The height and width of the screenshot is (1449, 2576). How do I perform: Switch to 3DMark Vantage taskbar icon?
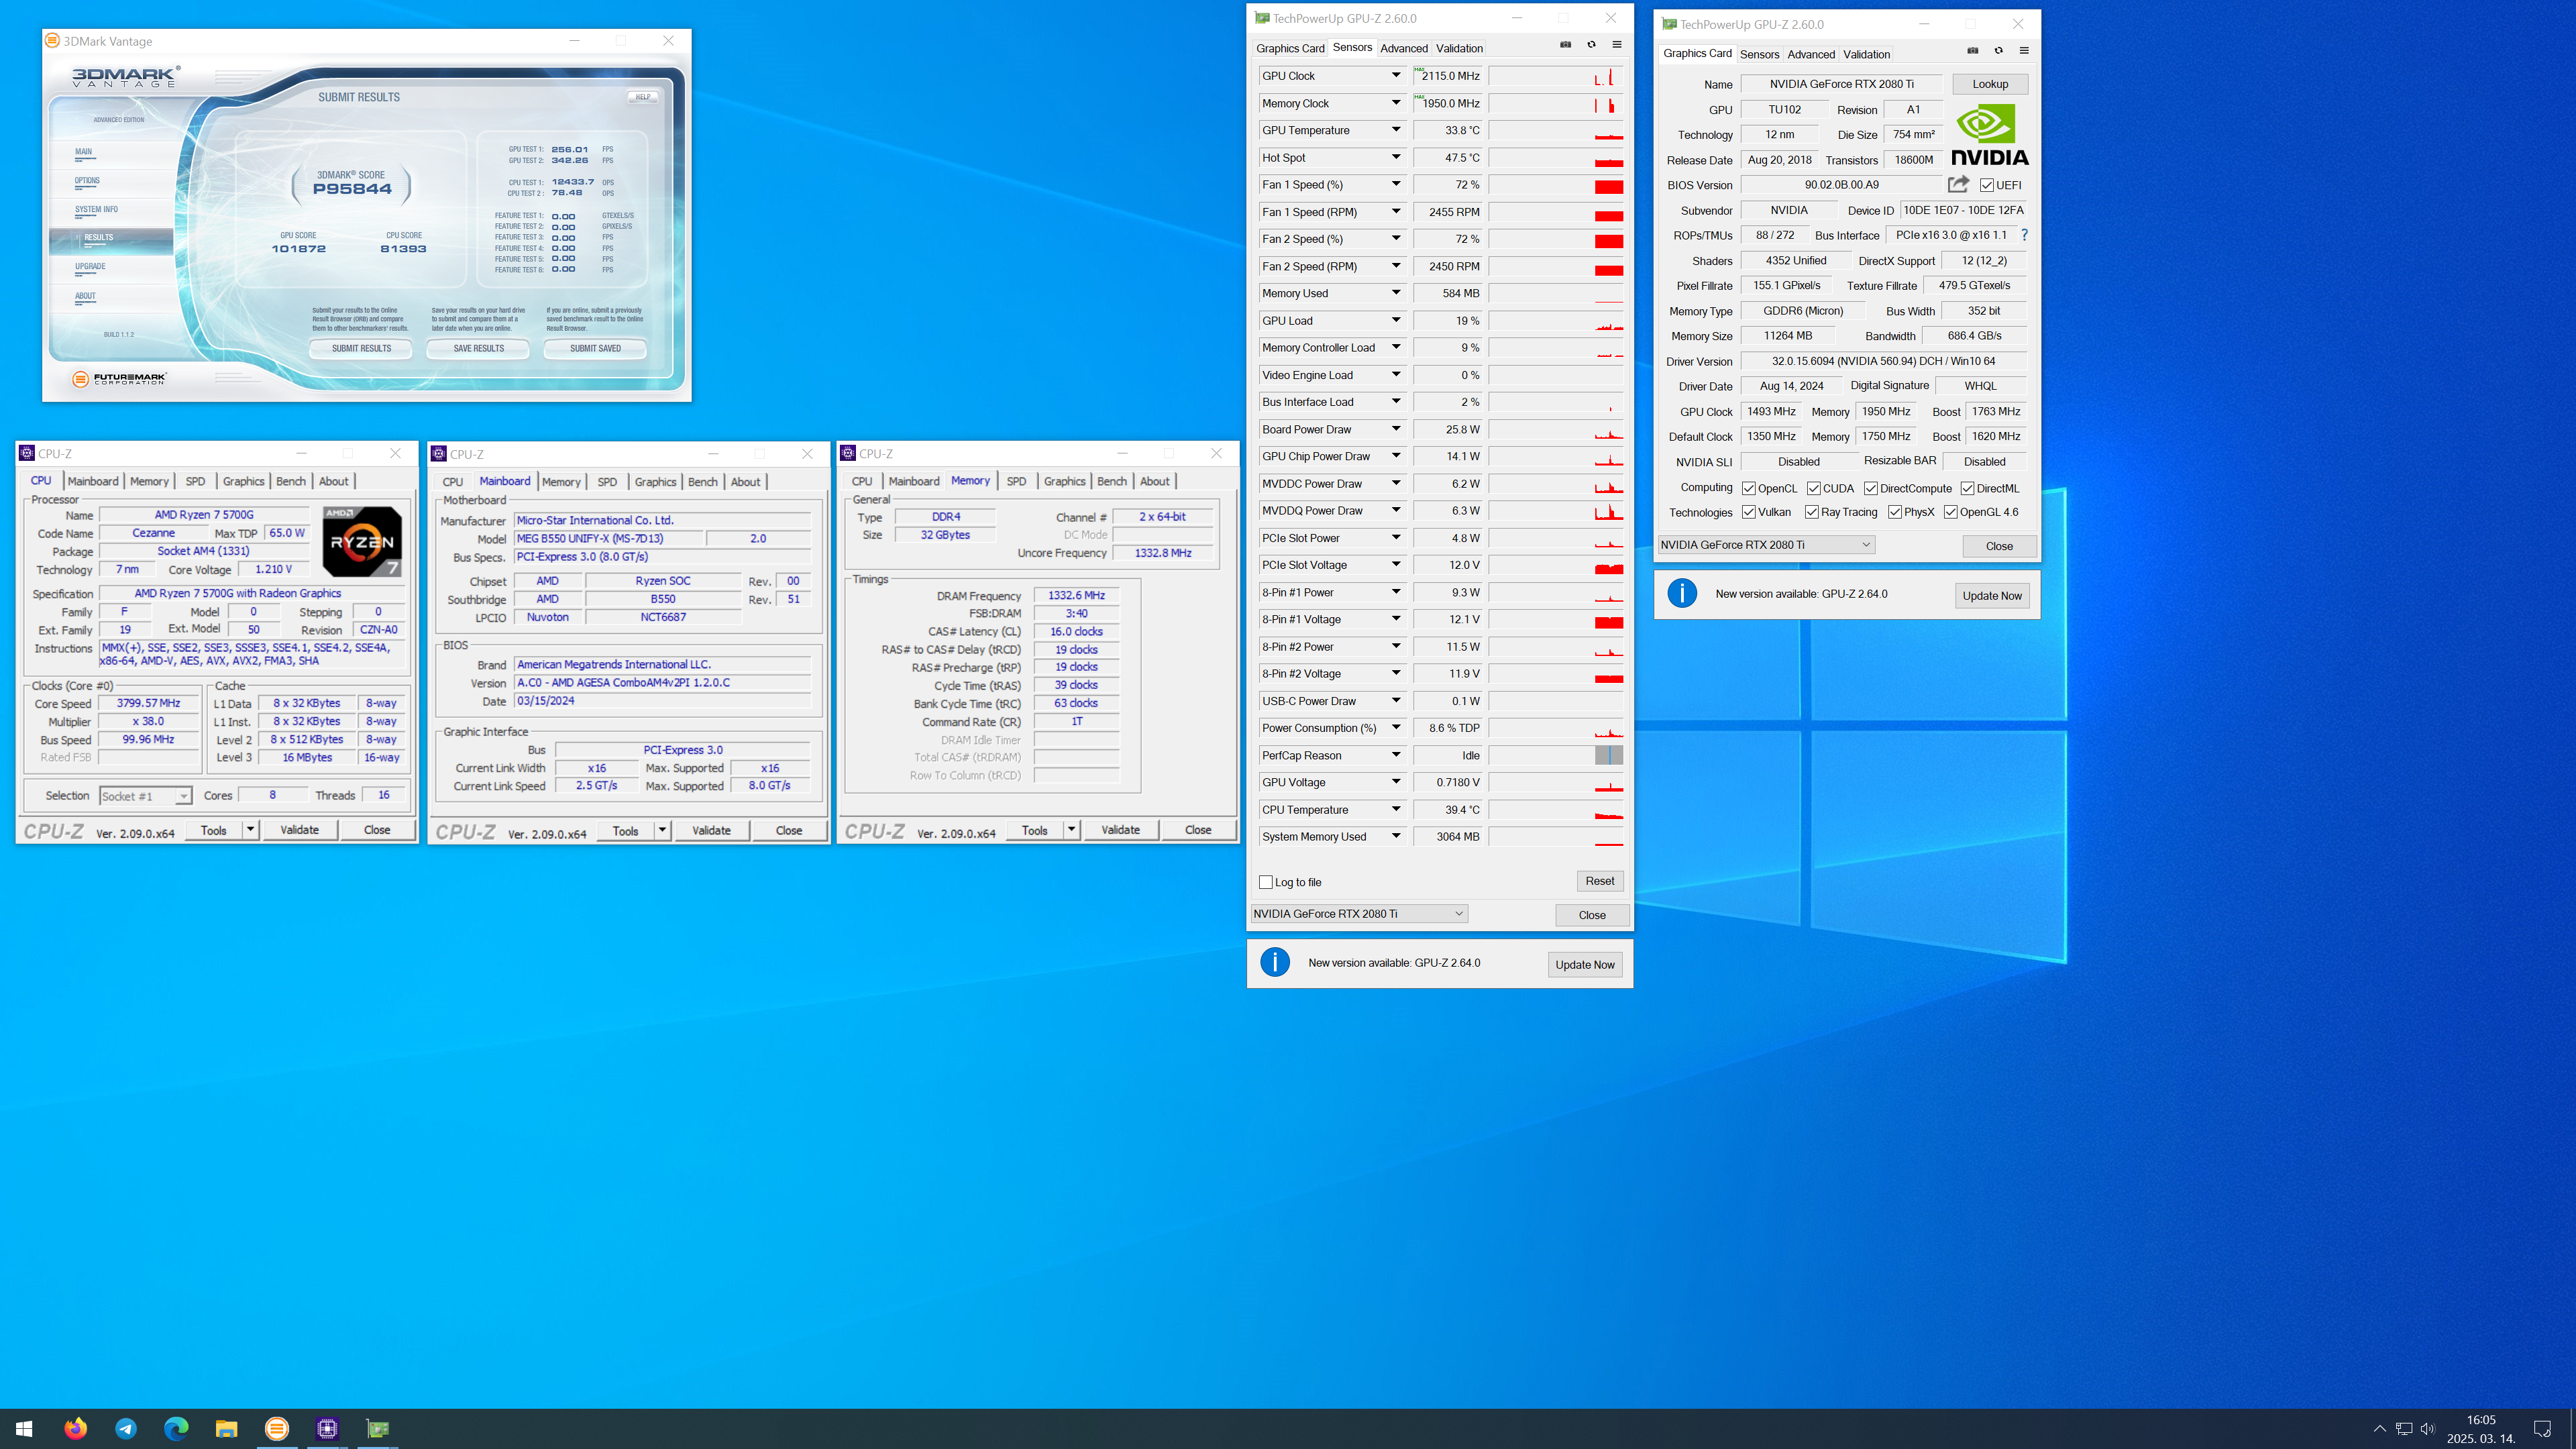pyautogui.click(x=277, y=1428)
